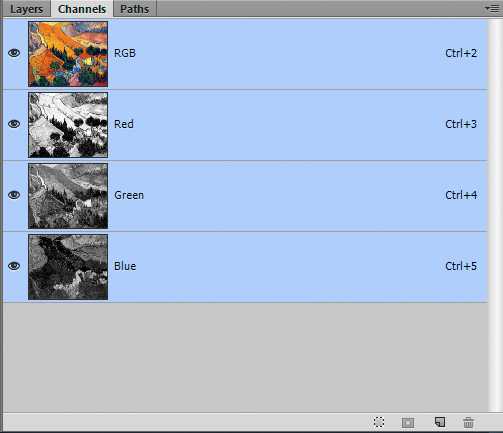Click the Red channel grayscale thumbnail
The height and width of the screenshot is (433, 503).
(x=68, y=125)
